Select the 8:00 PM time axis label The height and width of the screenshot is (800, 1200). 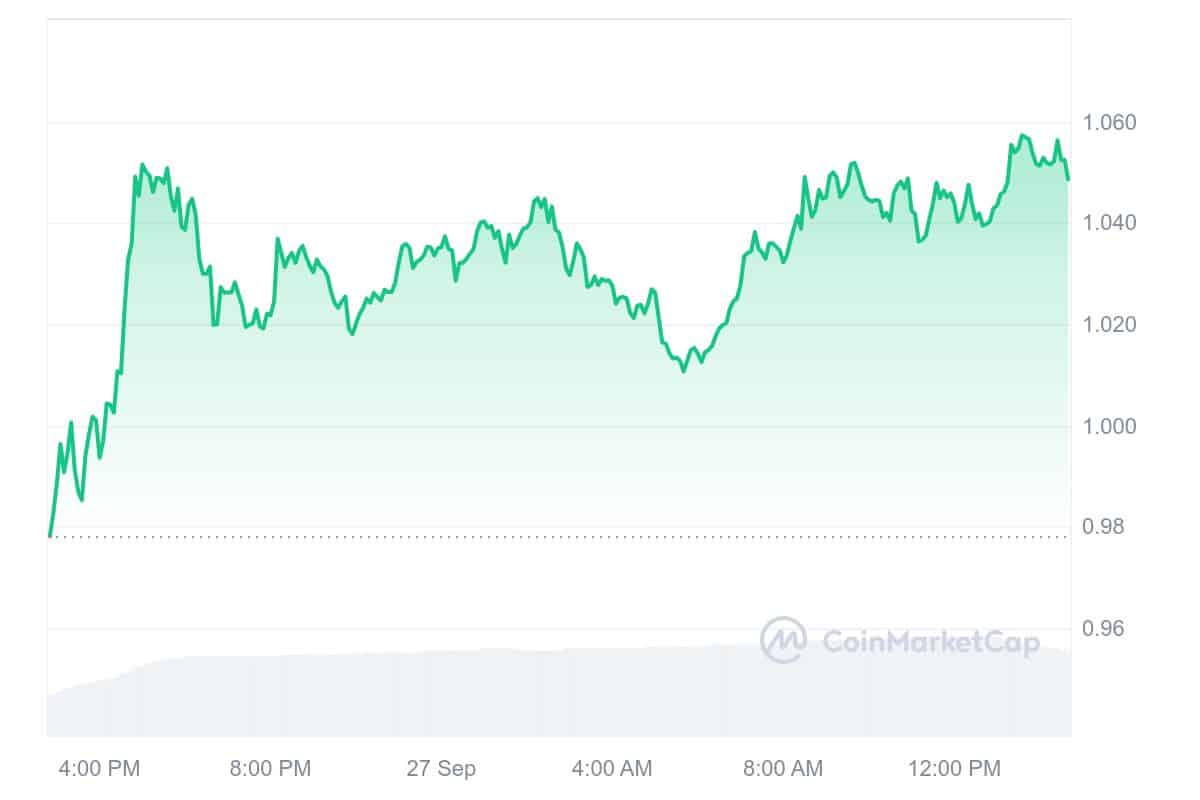pos(270,769)
